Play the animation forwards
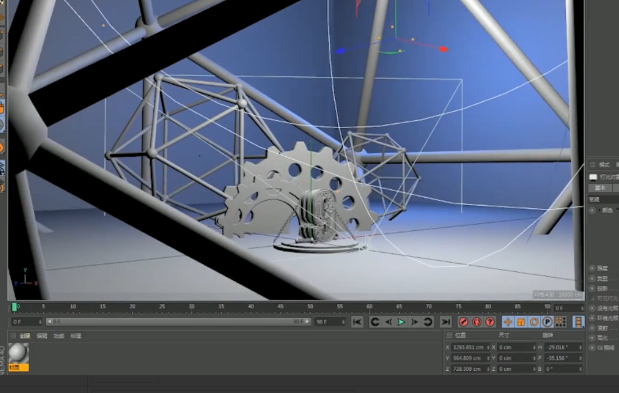Image resolution: width=619 pixels, height=393 pixels. tap(401, 322)
